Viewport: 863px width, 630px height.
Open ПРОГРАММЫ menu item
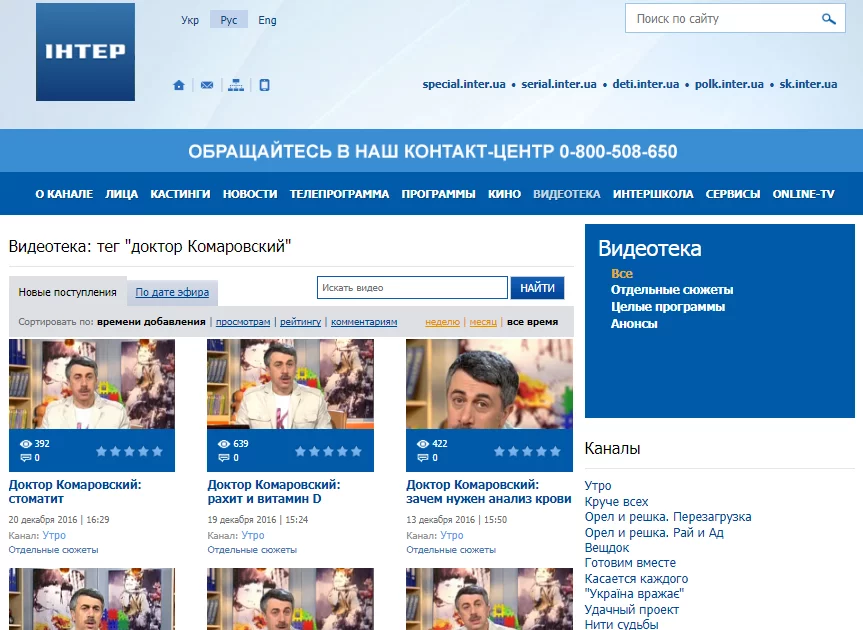pyautogui.click(x=439, y=194)
